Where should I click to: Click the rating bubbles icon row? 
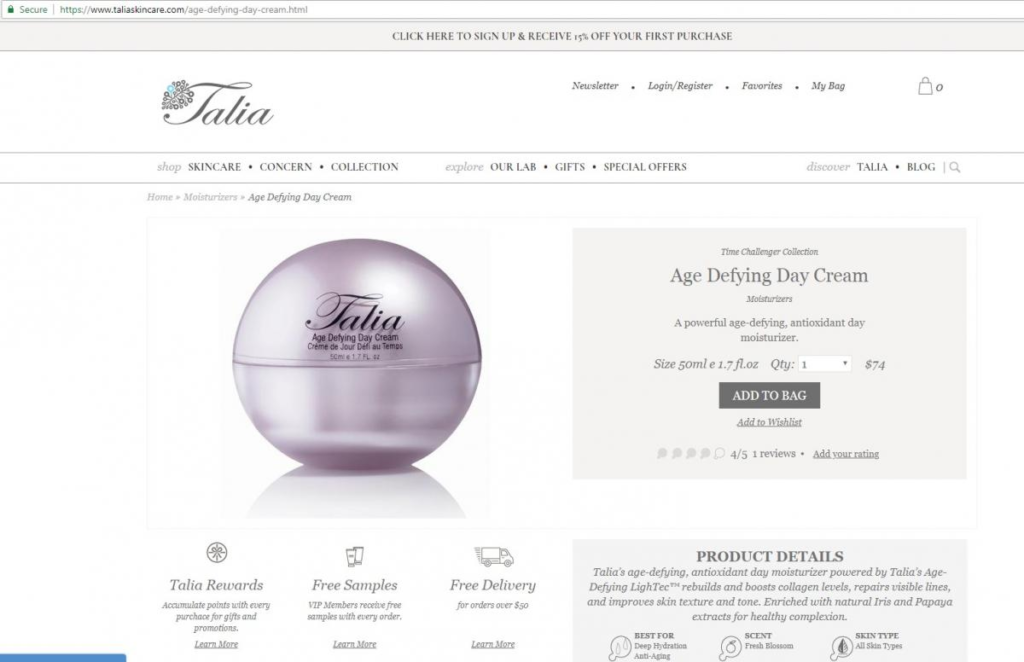coord(691,453)
